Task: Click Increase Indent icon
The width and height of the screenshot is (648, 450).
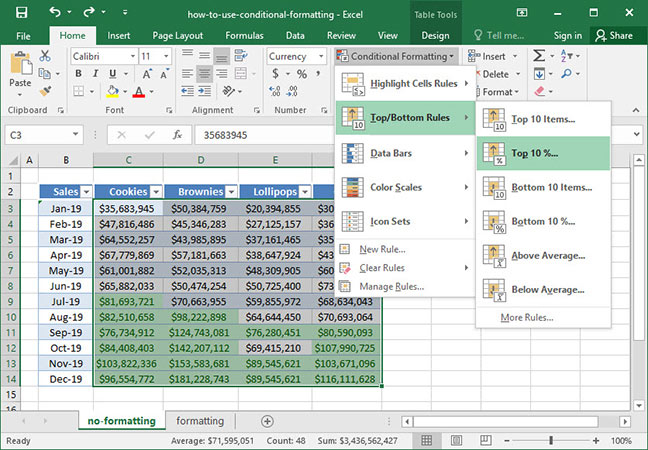Action: (x=205, y=91)
